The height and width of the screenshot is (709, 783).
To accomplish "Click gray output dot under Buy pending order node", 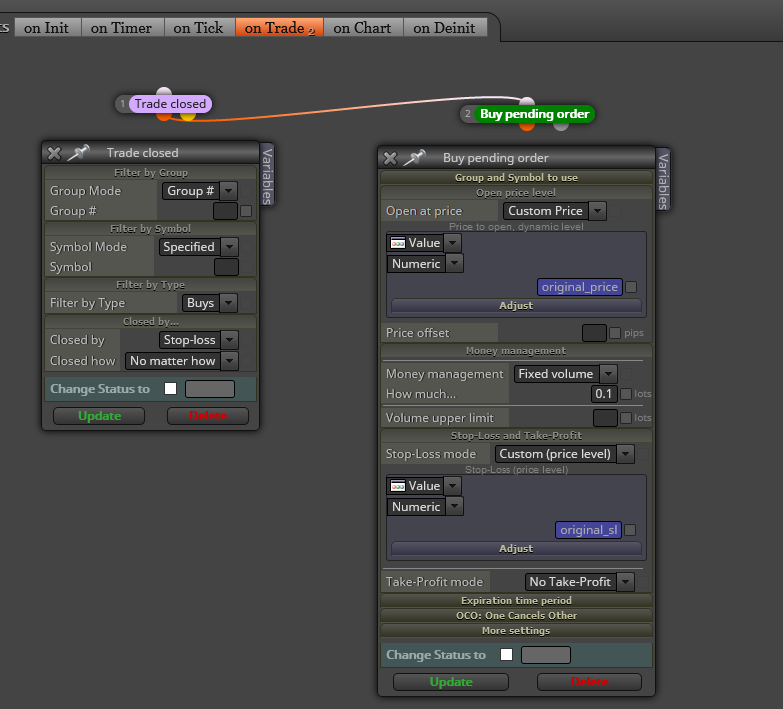I will coord(561,126).
